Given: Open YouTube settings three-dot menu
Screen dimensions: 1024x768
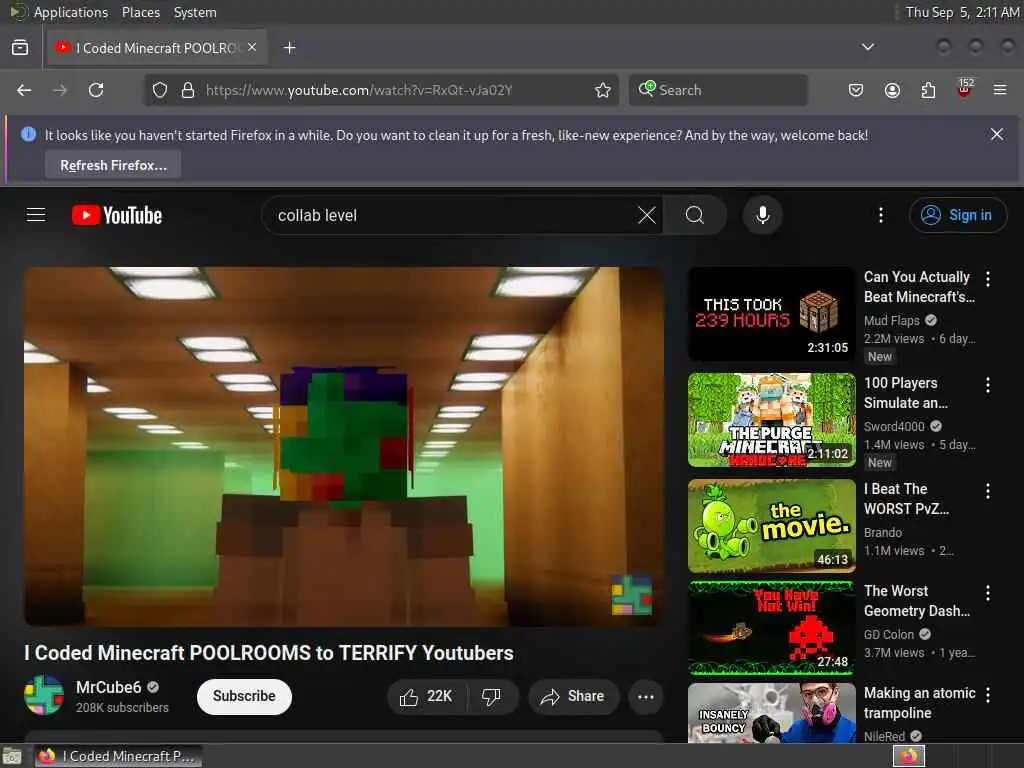Looking at the screenshot, I should pyautogui.click(x=881, y=215).
